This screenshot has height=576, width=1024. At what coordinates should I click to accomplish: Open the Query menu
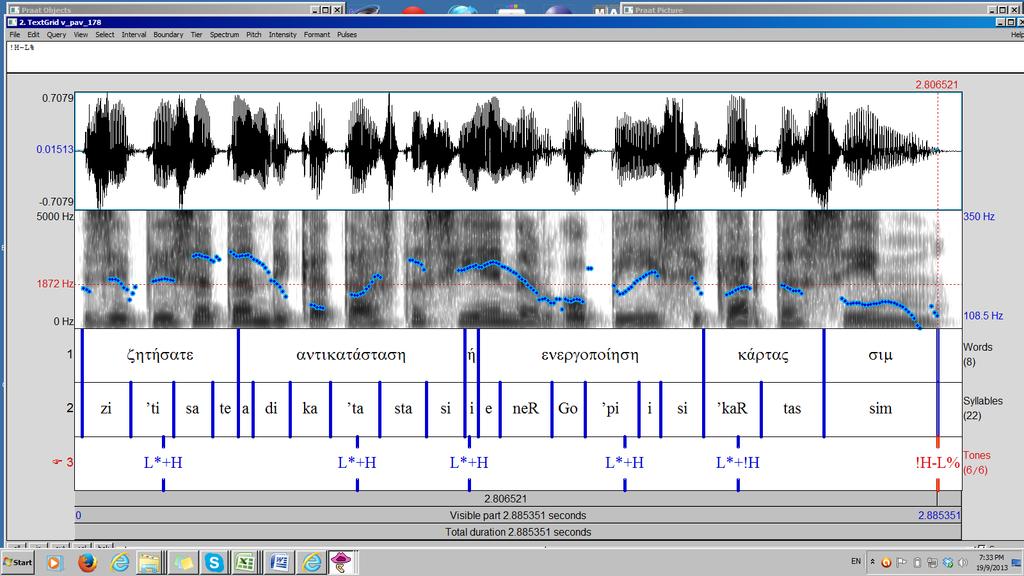point(56,35)
